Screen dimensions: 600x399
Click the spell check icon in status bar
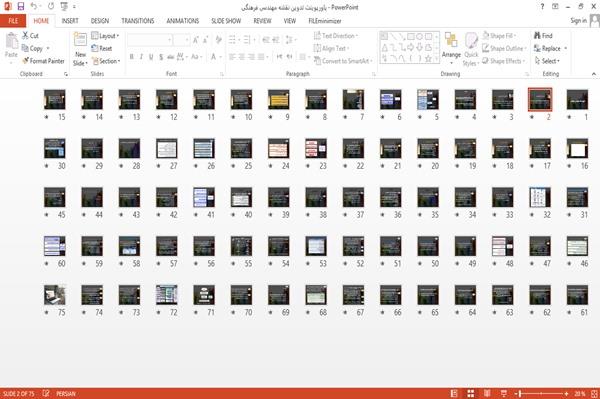[46, 393]
